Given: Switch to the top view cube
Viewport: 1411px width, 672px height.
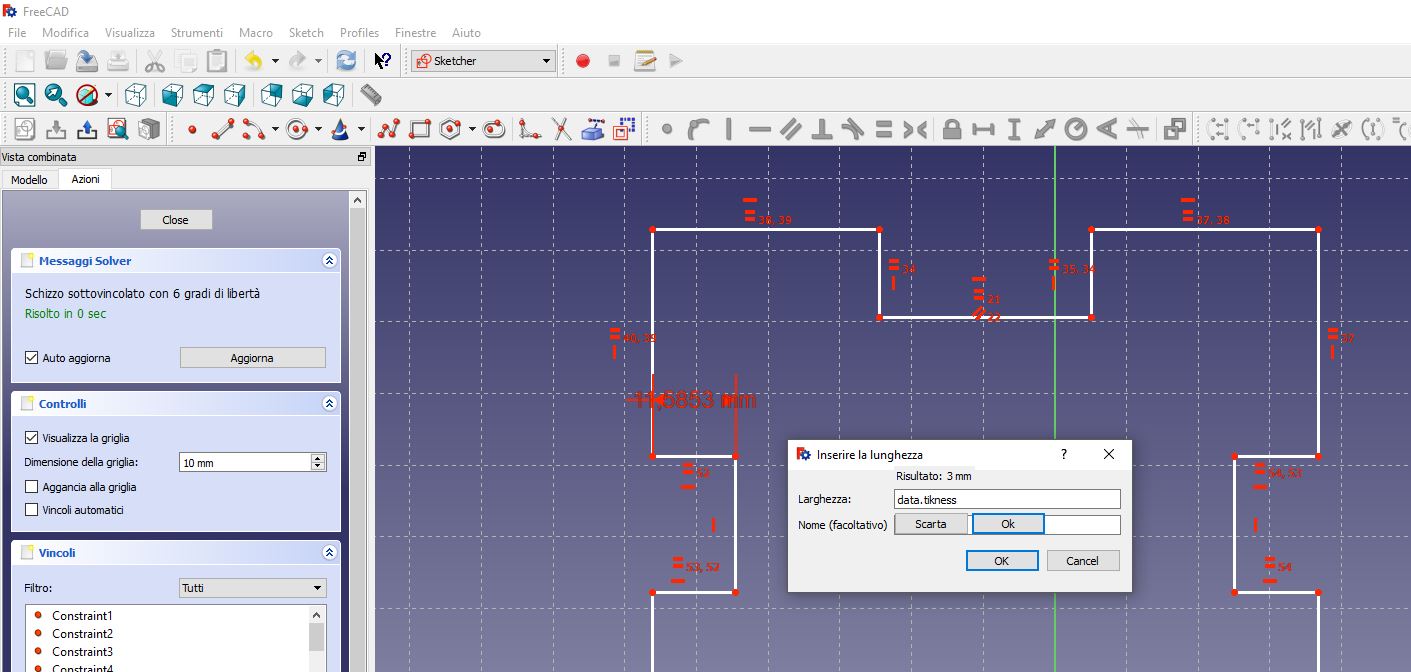Looking at the screenshot, I should coord(203,95).
